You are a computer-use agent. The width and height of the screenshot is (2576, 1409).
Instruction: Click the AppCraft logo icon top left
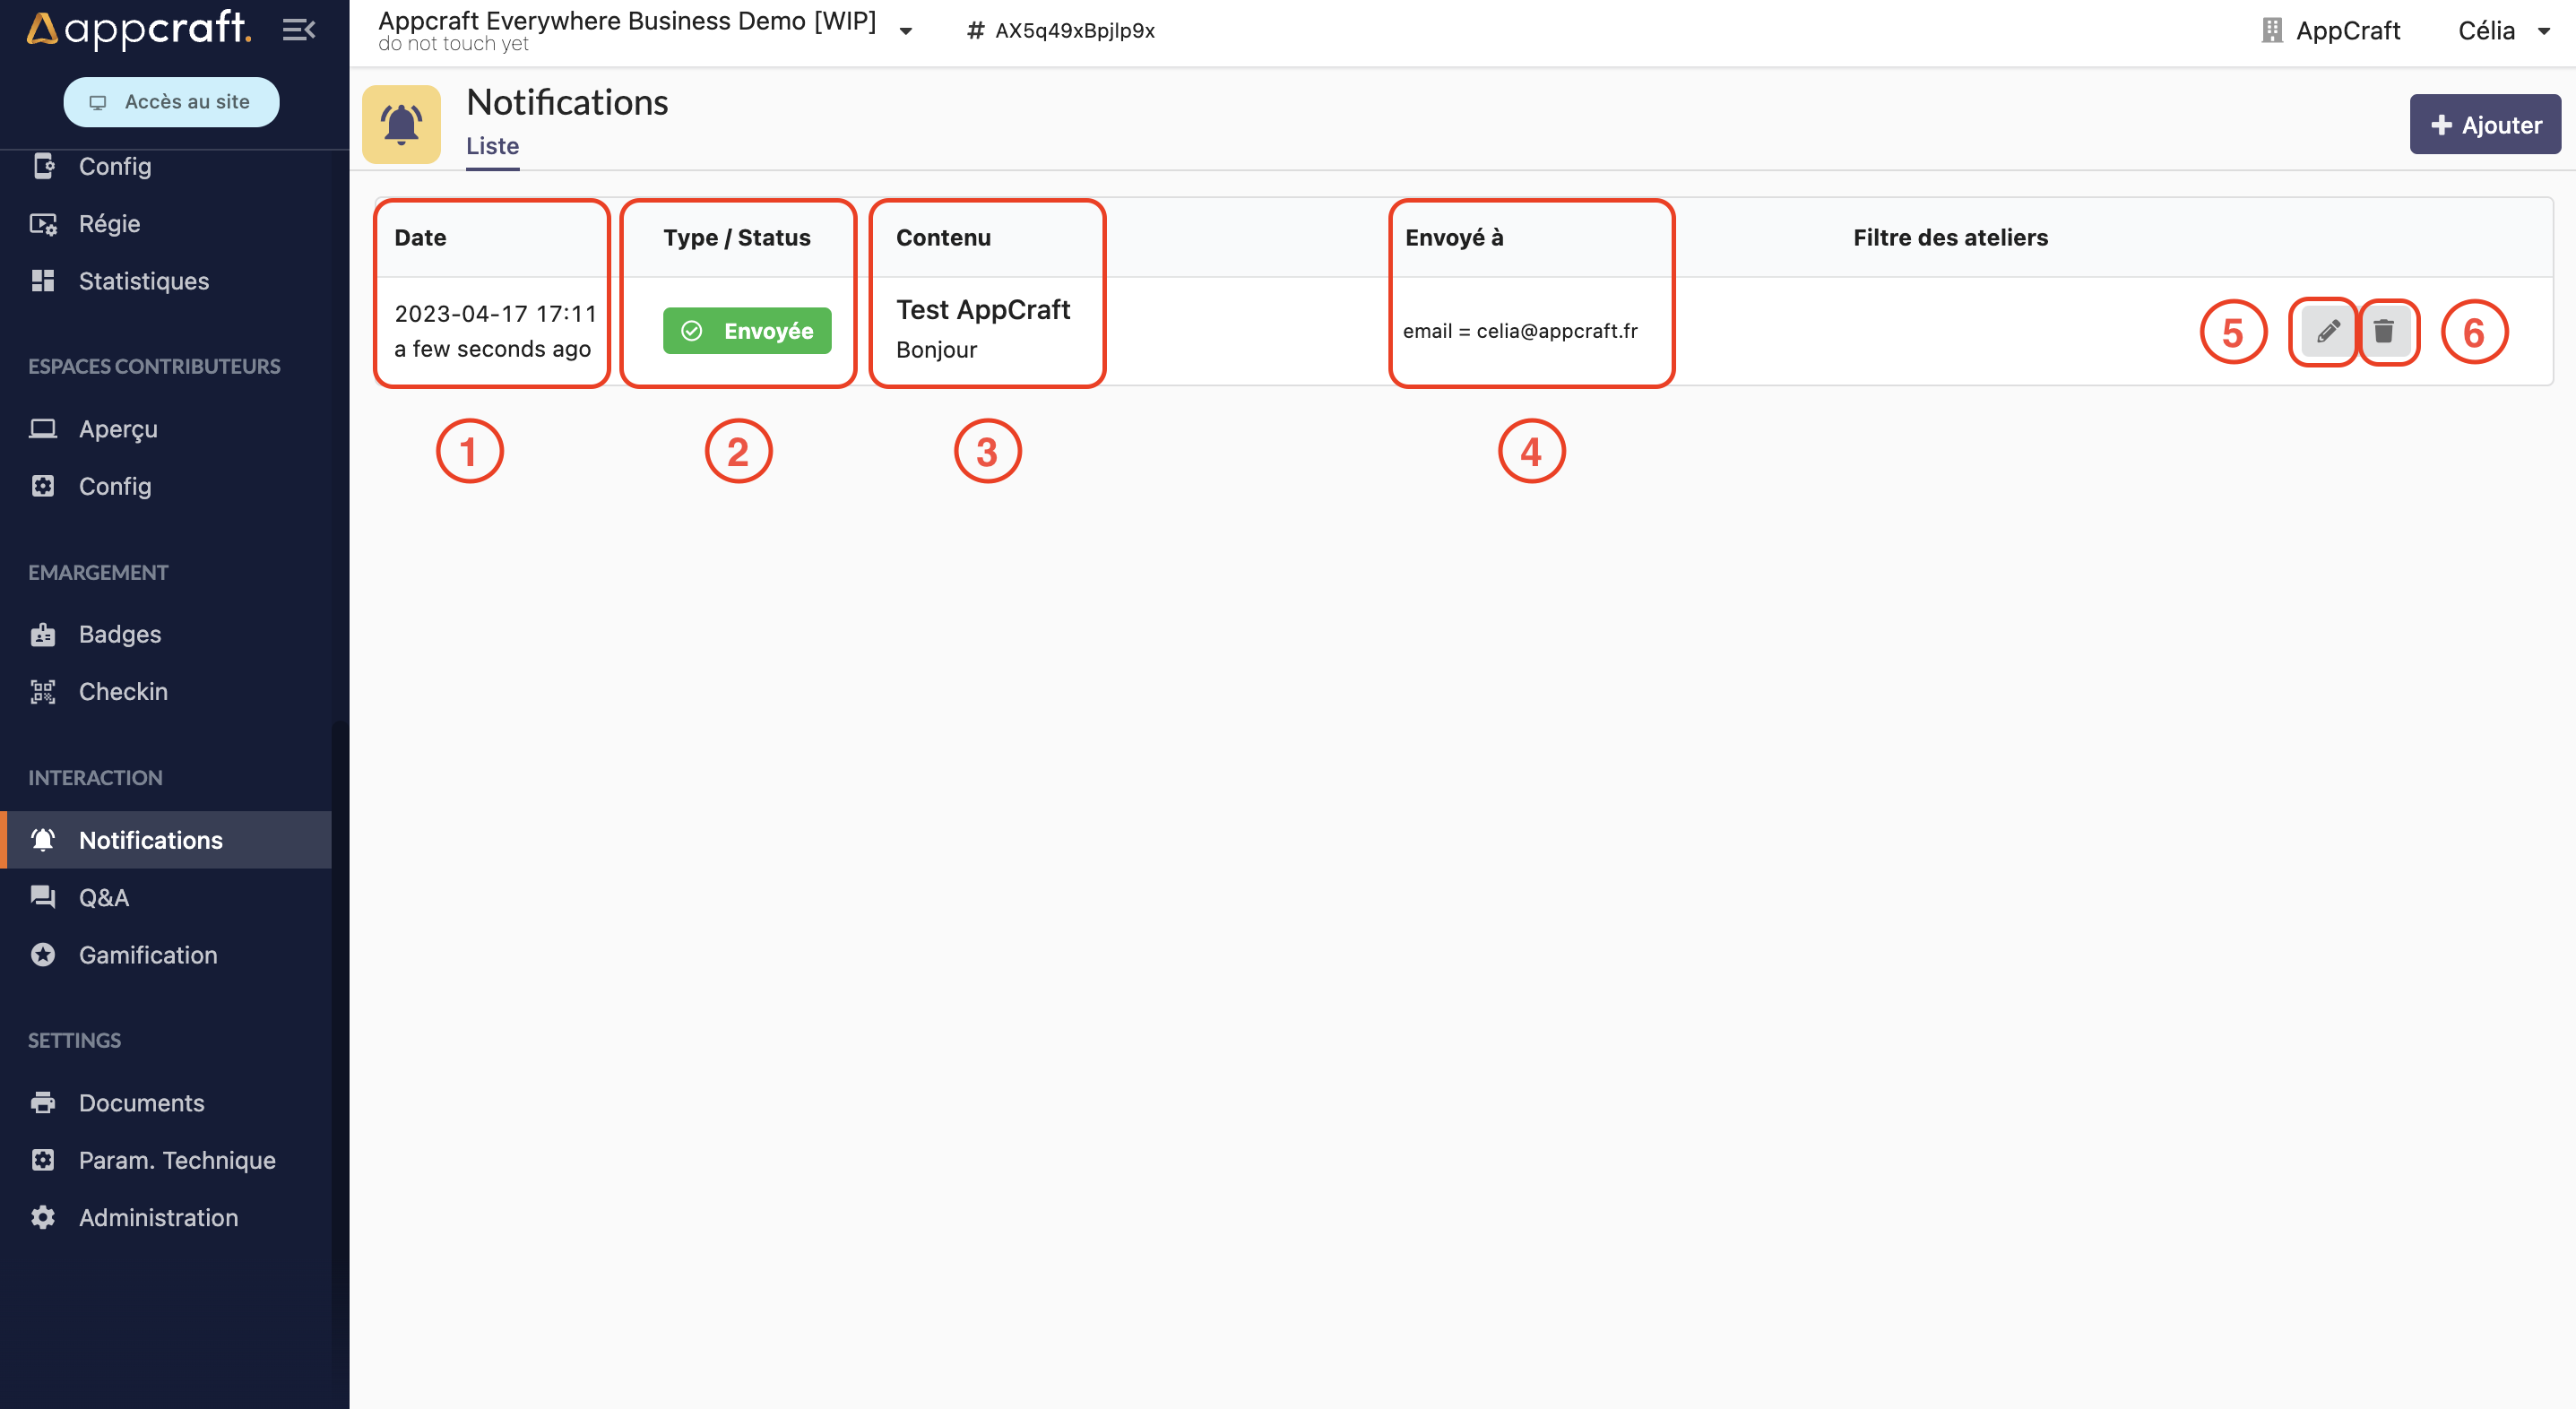click(40, 28)
